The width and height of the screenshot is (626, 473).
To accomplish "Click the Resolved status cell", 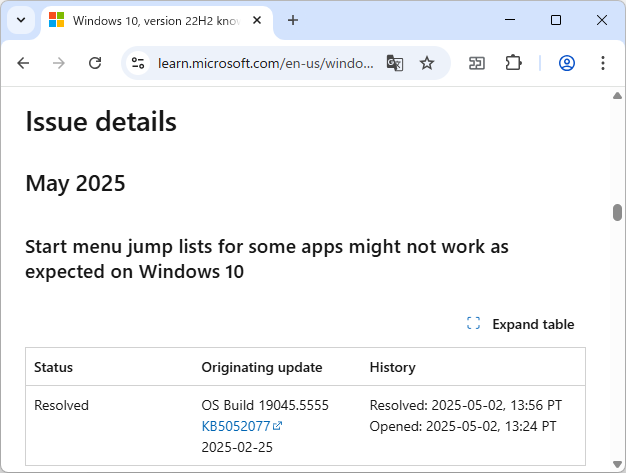I will [x=61, y=405].
